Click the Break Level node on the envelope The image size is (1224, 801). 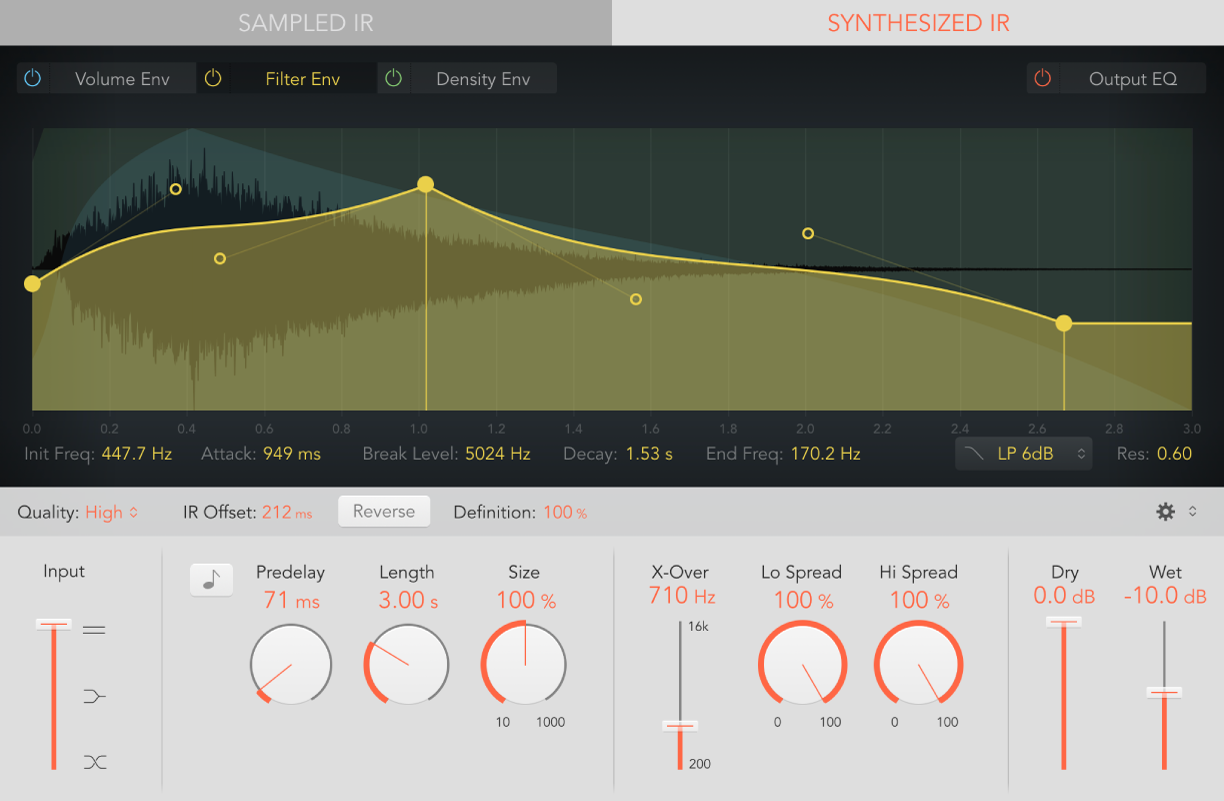tap(425, 184)
